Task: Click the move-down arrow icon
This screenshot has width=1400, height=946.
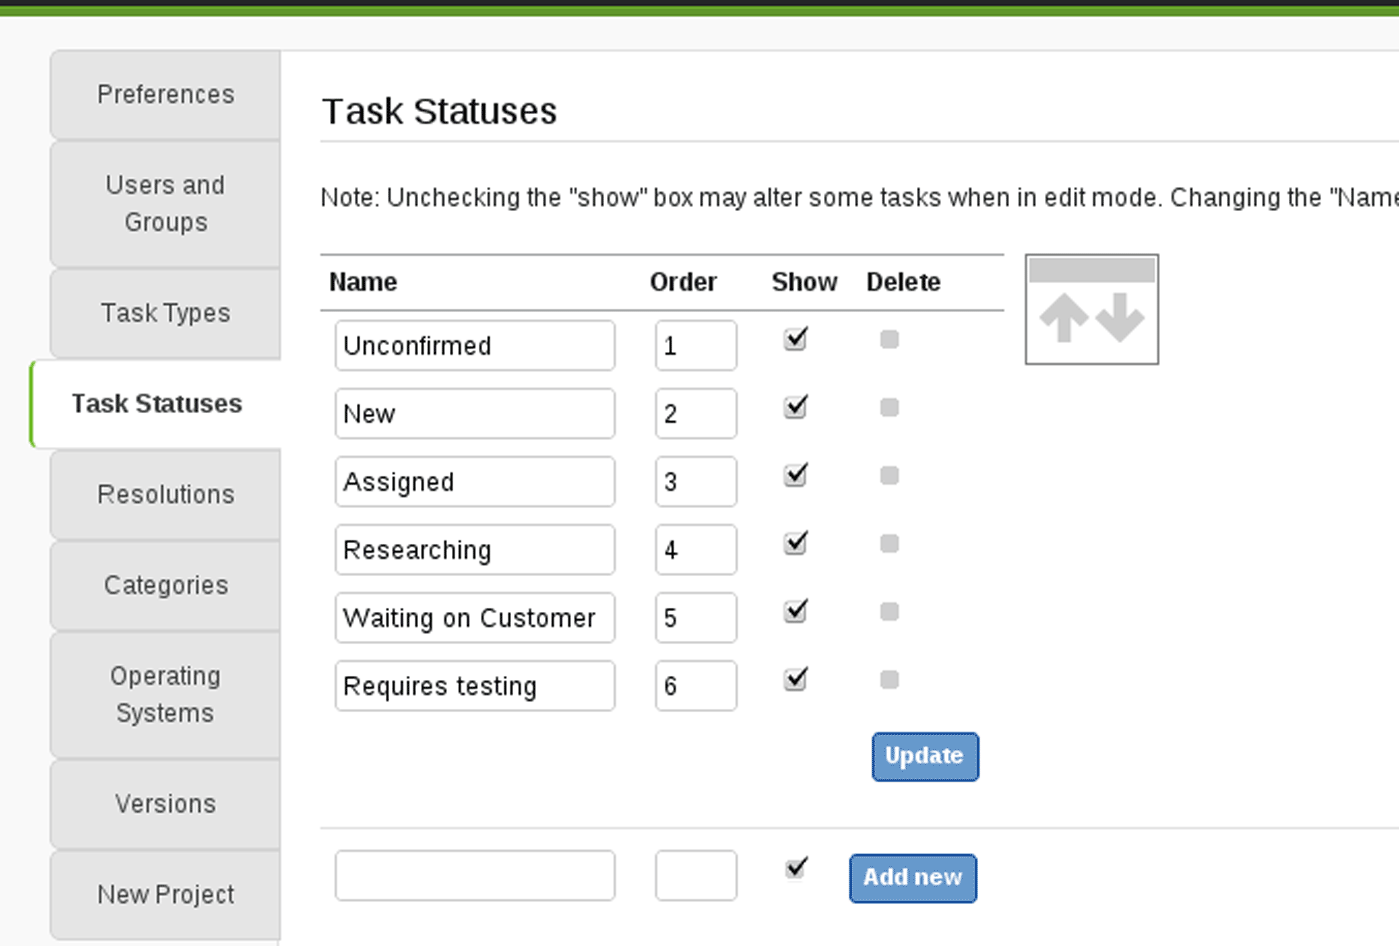Action: click(x=1120, y=318)
